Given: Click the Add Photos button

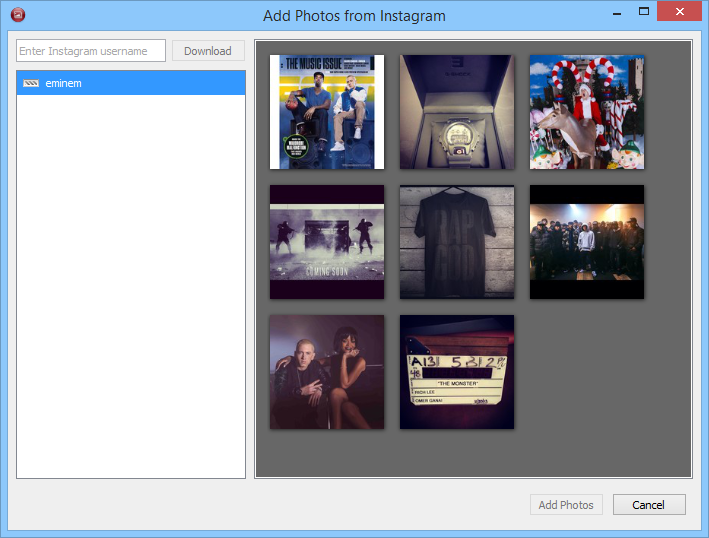Looking at the screenshot, I should (x=566, y=505).
